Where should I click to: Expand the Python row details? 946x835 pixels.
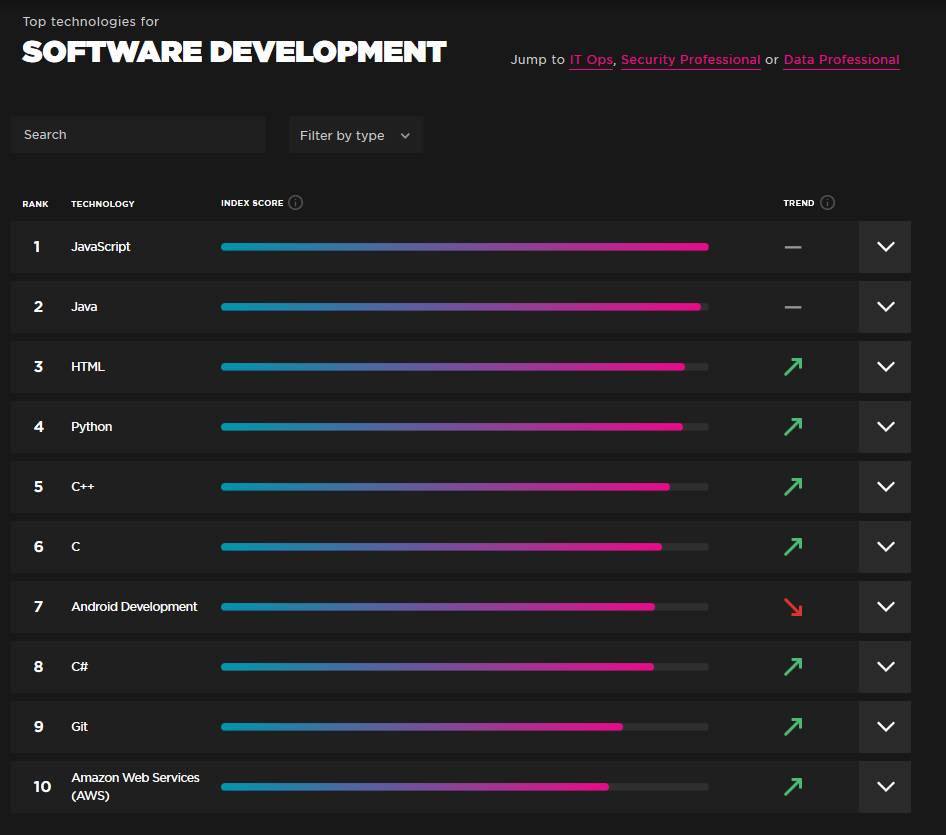(885, 427)
